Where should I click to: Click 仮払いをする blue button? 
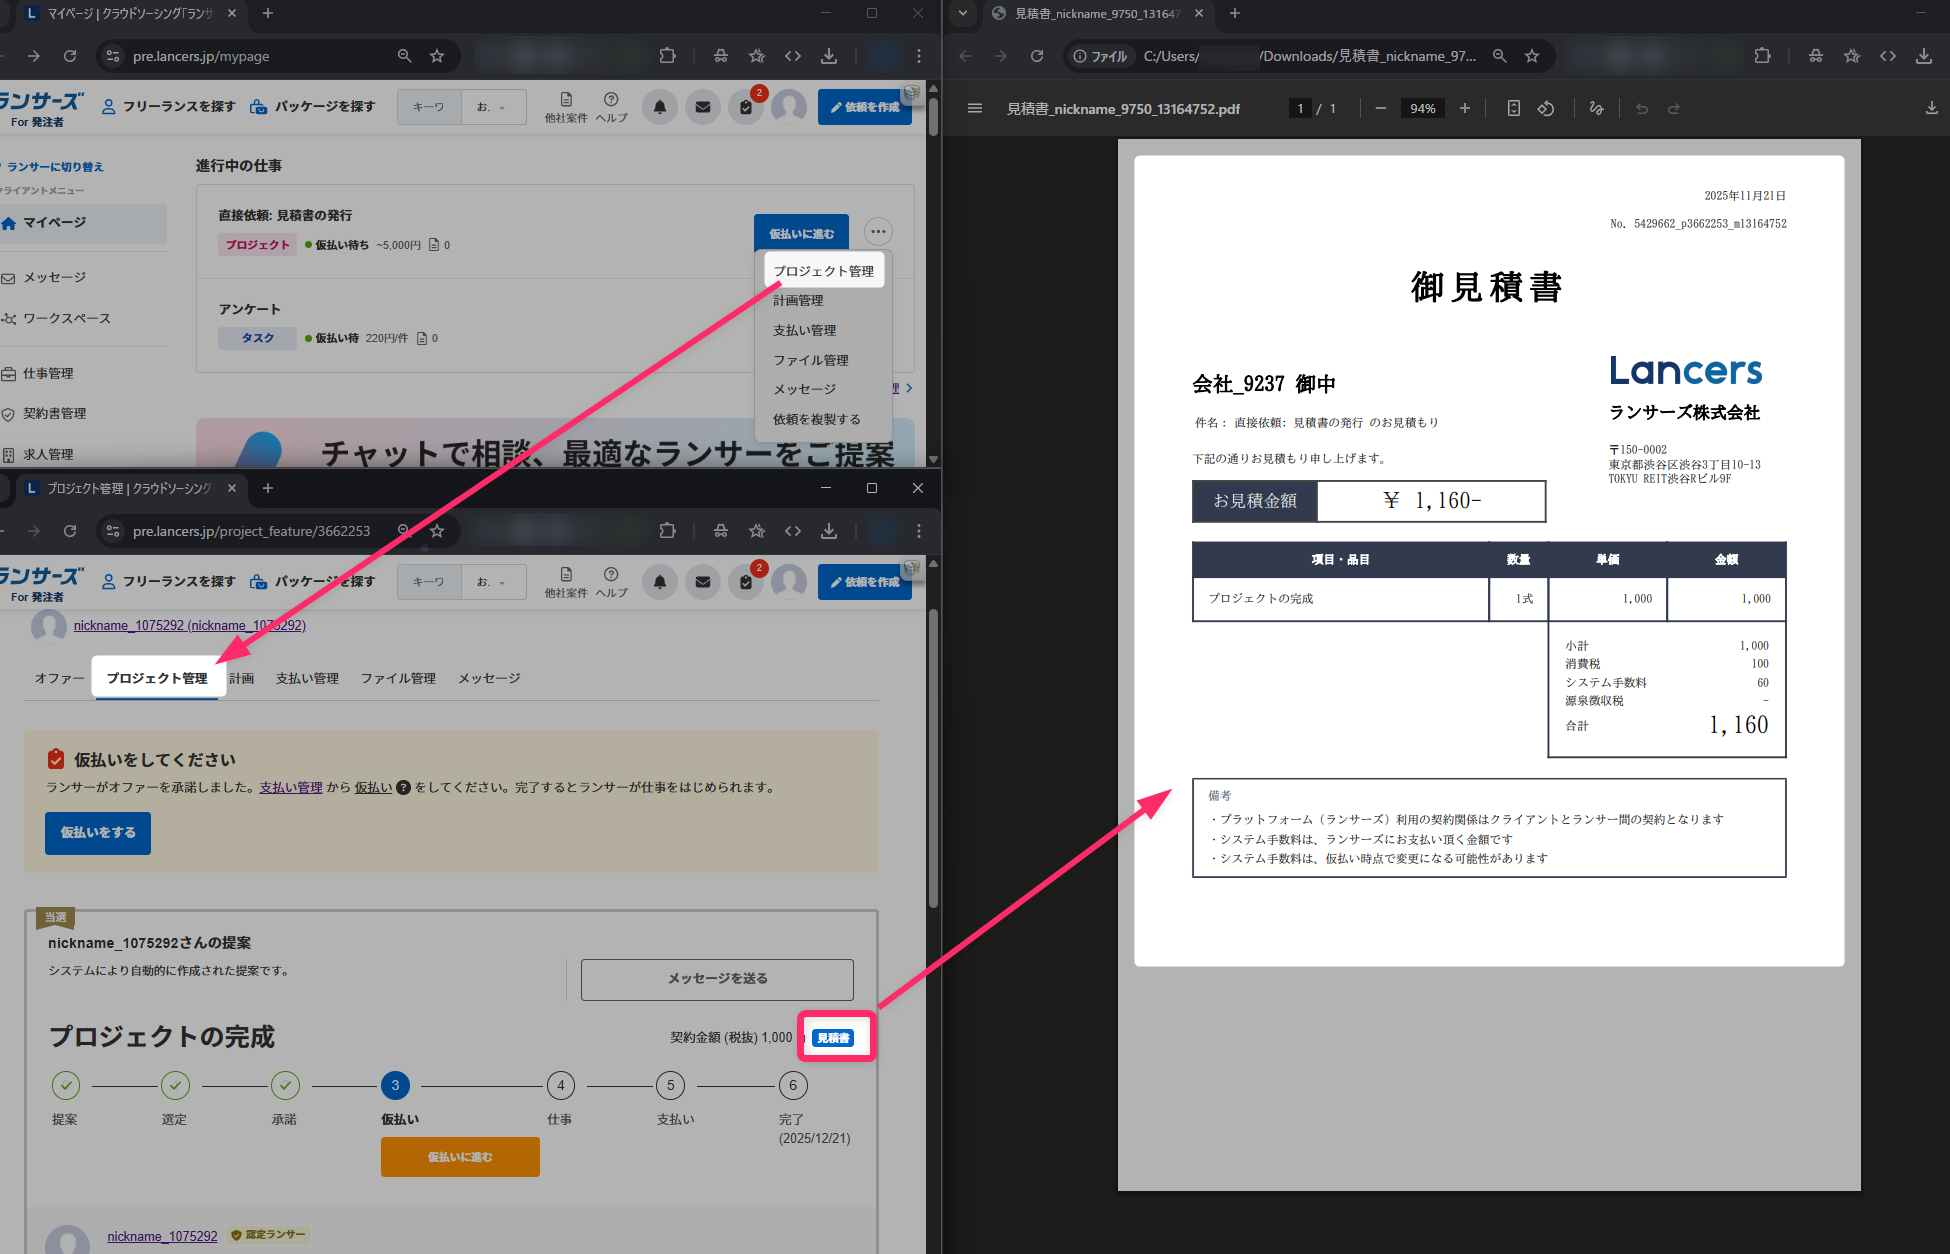pyautogui.click(x=98, y=833)
